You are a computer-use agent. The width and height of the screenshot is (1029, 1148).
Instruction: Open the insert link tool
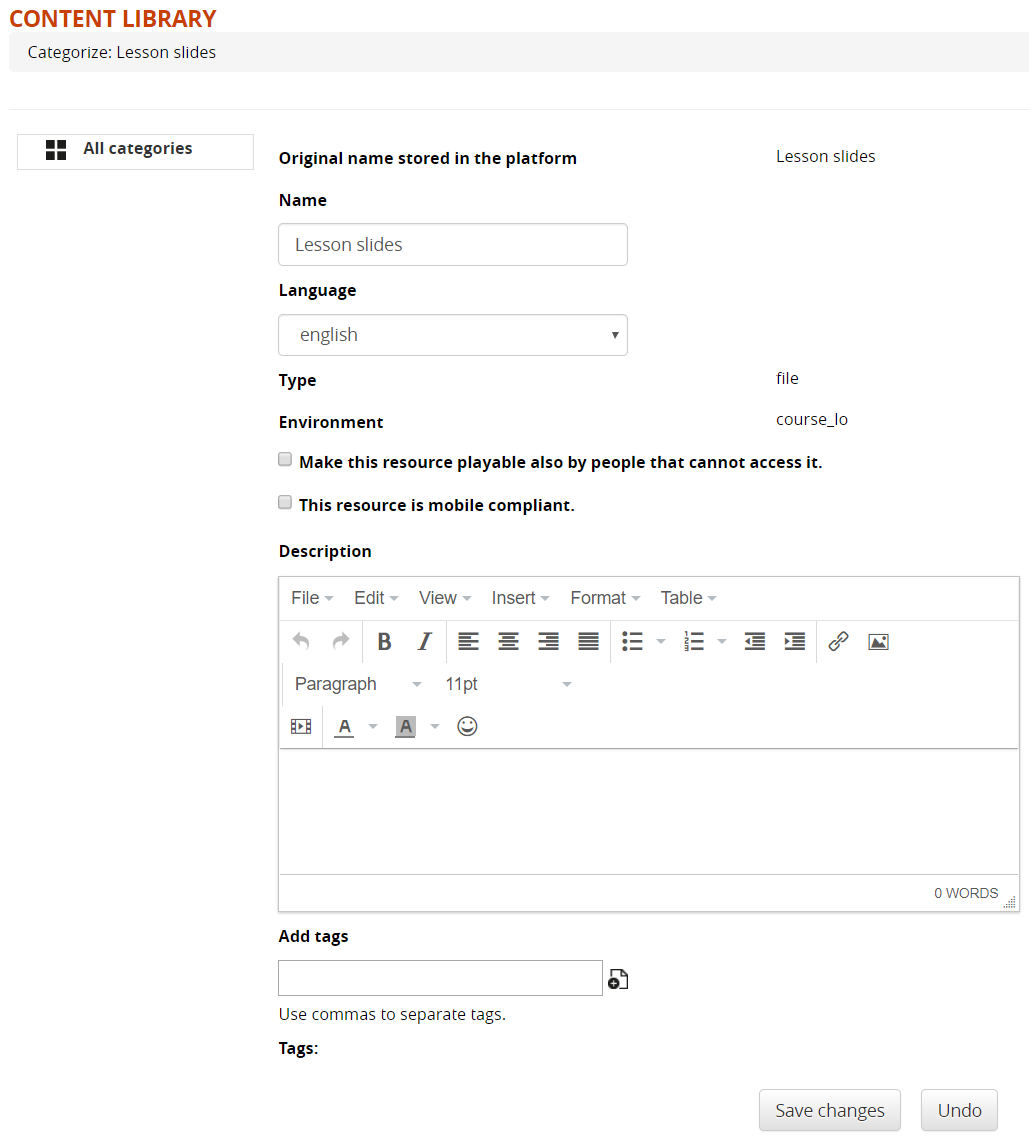click(x=838, y=642)
